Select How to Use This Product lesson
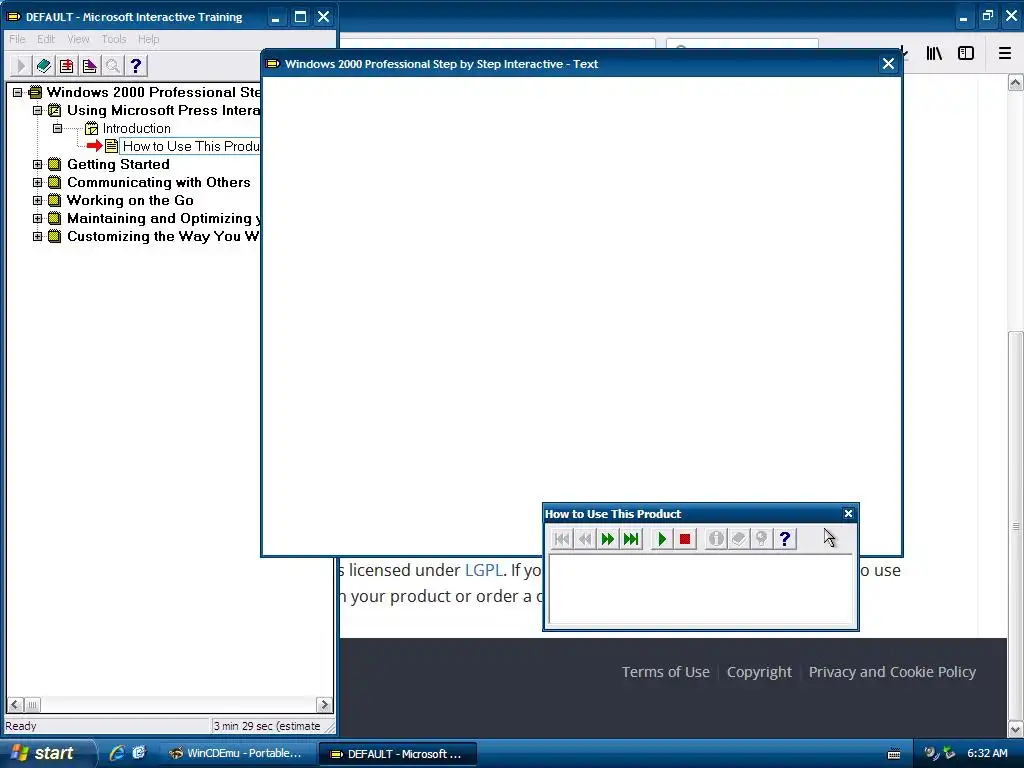Image resolution: width=1024 pixels, height=768 pixels. [x=191, y=146]
